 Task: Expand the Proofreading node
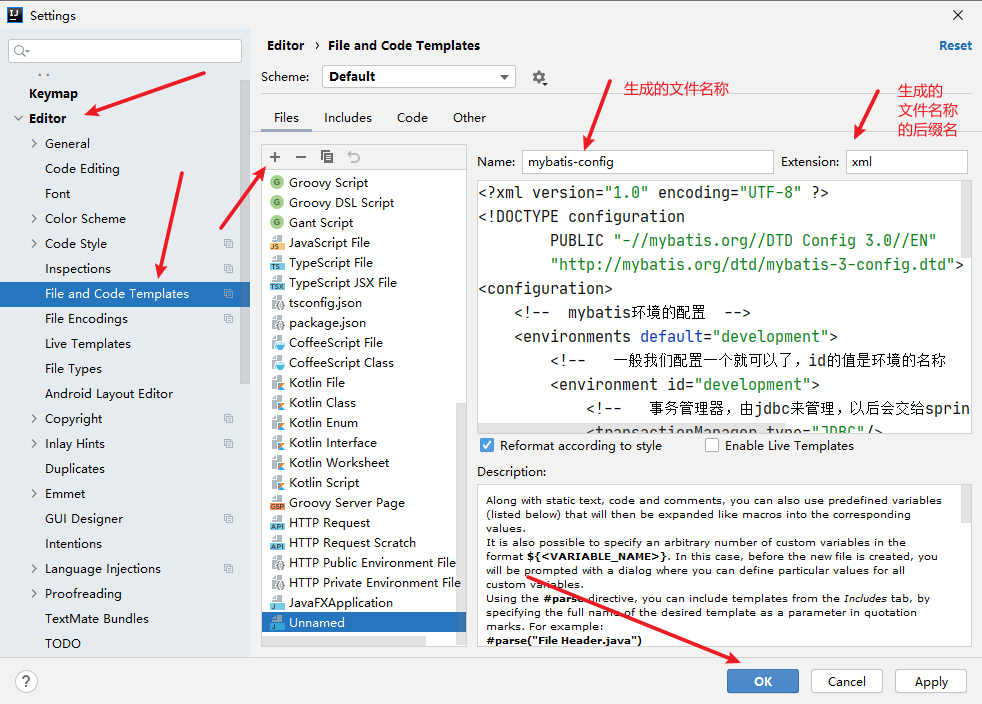pos(34,594)
